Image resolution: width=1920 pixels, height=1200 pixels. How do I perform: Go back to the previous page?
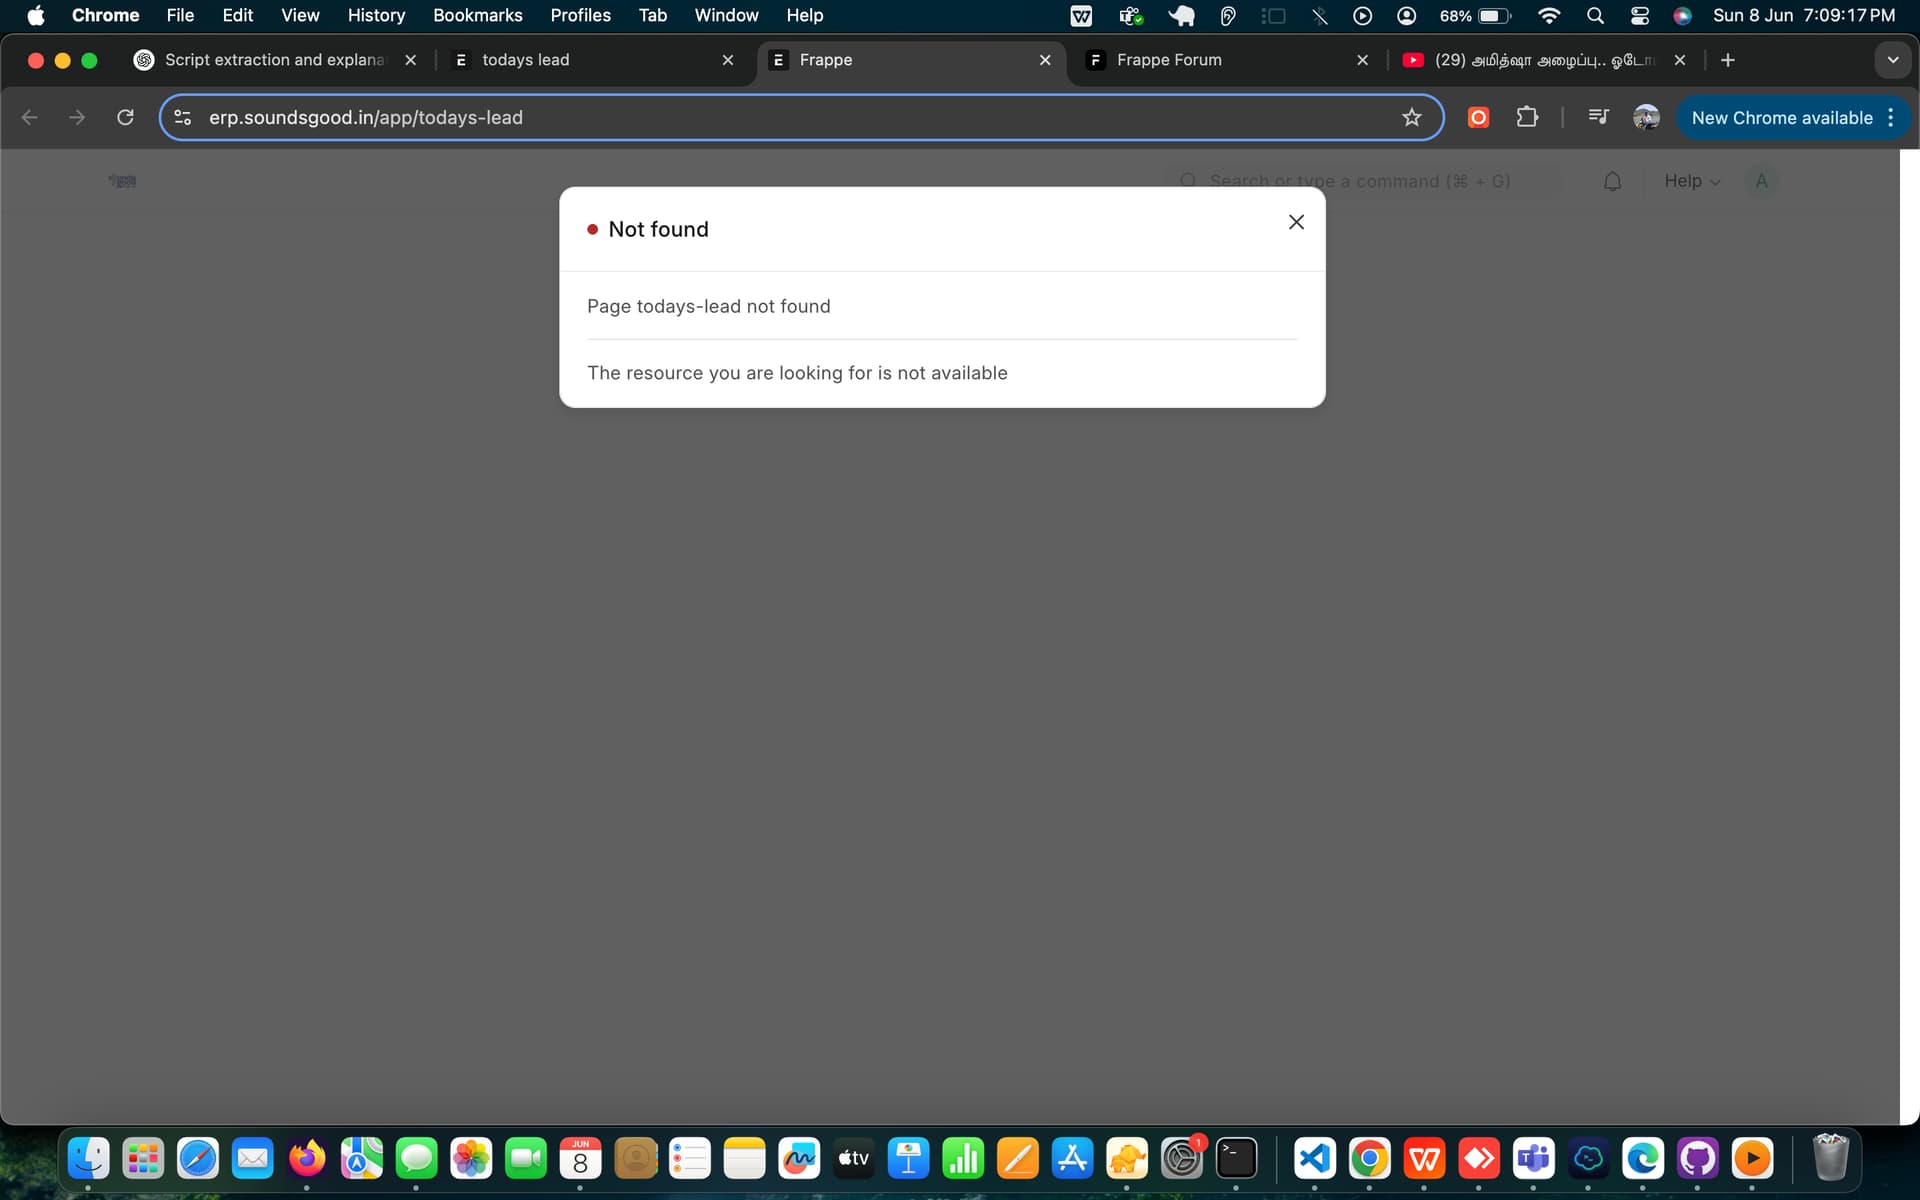click(x=30, y=117)
